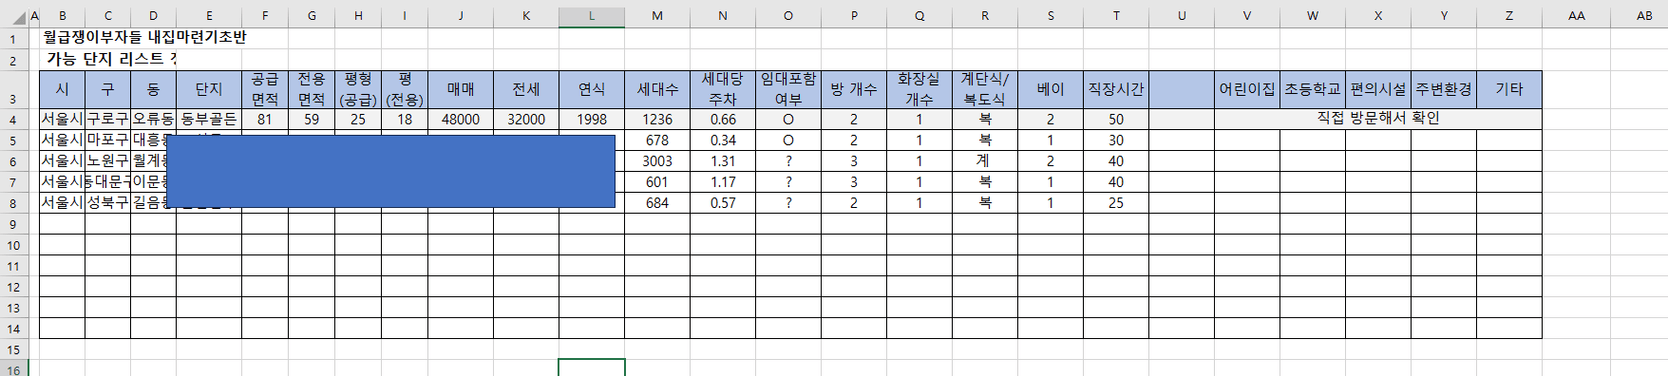
Task: Click the 성북구 cell
Action: pos(108,203)
